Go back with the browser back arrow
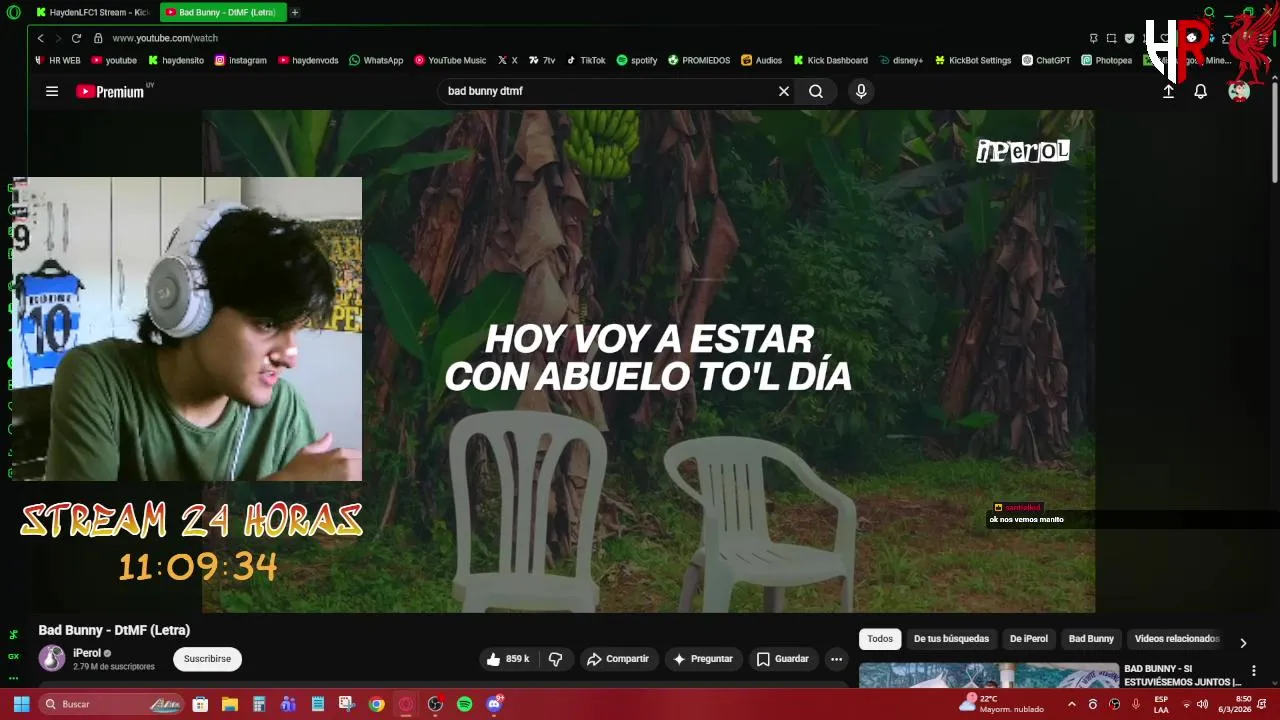 click(x=40, y=38)
